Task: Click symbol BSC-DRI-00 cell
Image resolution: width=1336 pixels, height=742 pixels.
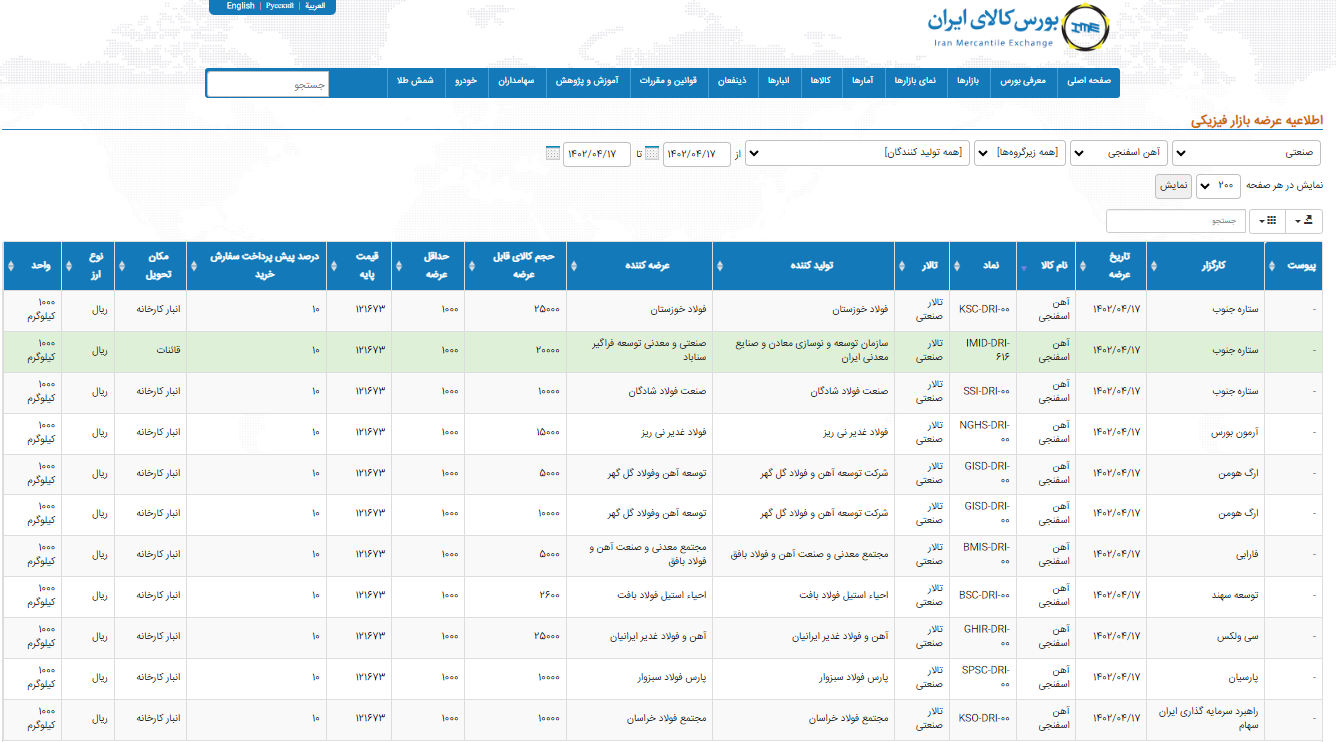Action: pyautogui.click(x=983, y=596)
